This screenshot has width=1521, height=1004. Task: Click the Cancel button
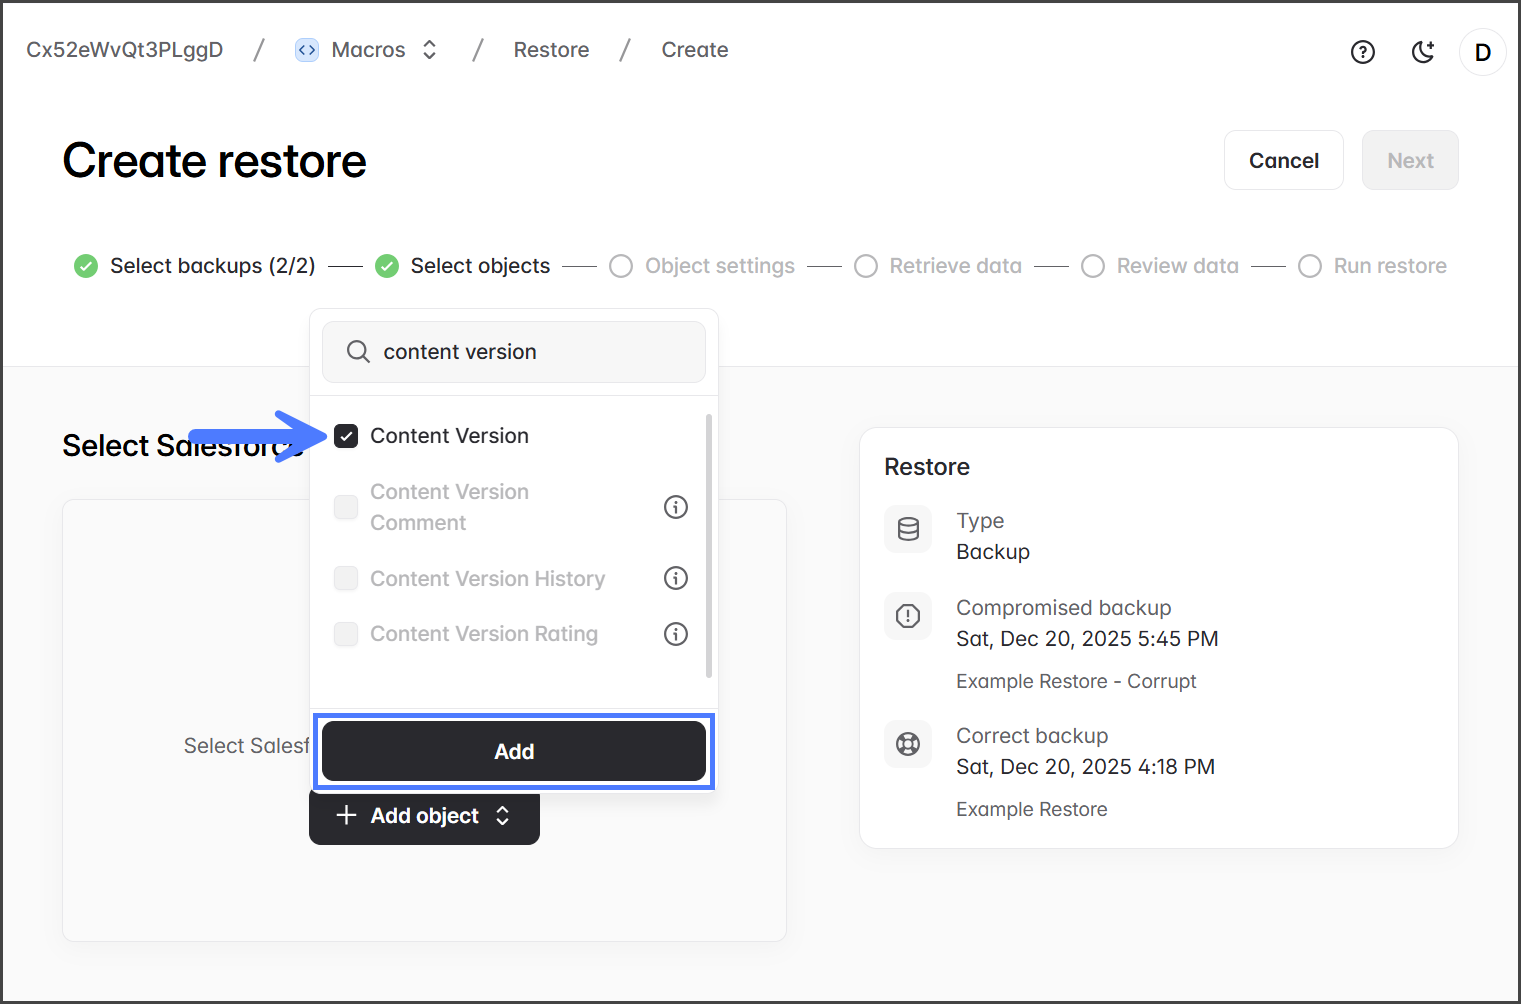[x=1283, y=160]
